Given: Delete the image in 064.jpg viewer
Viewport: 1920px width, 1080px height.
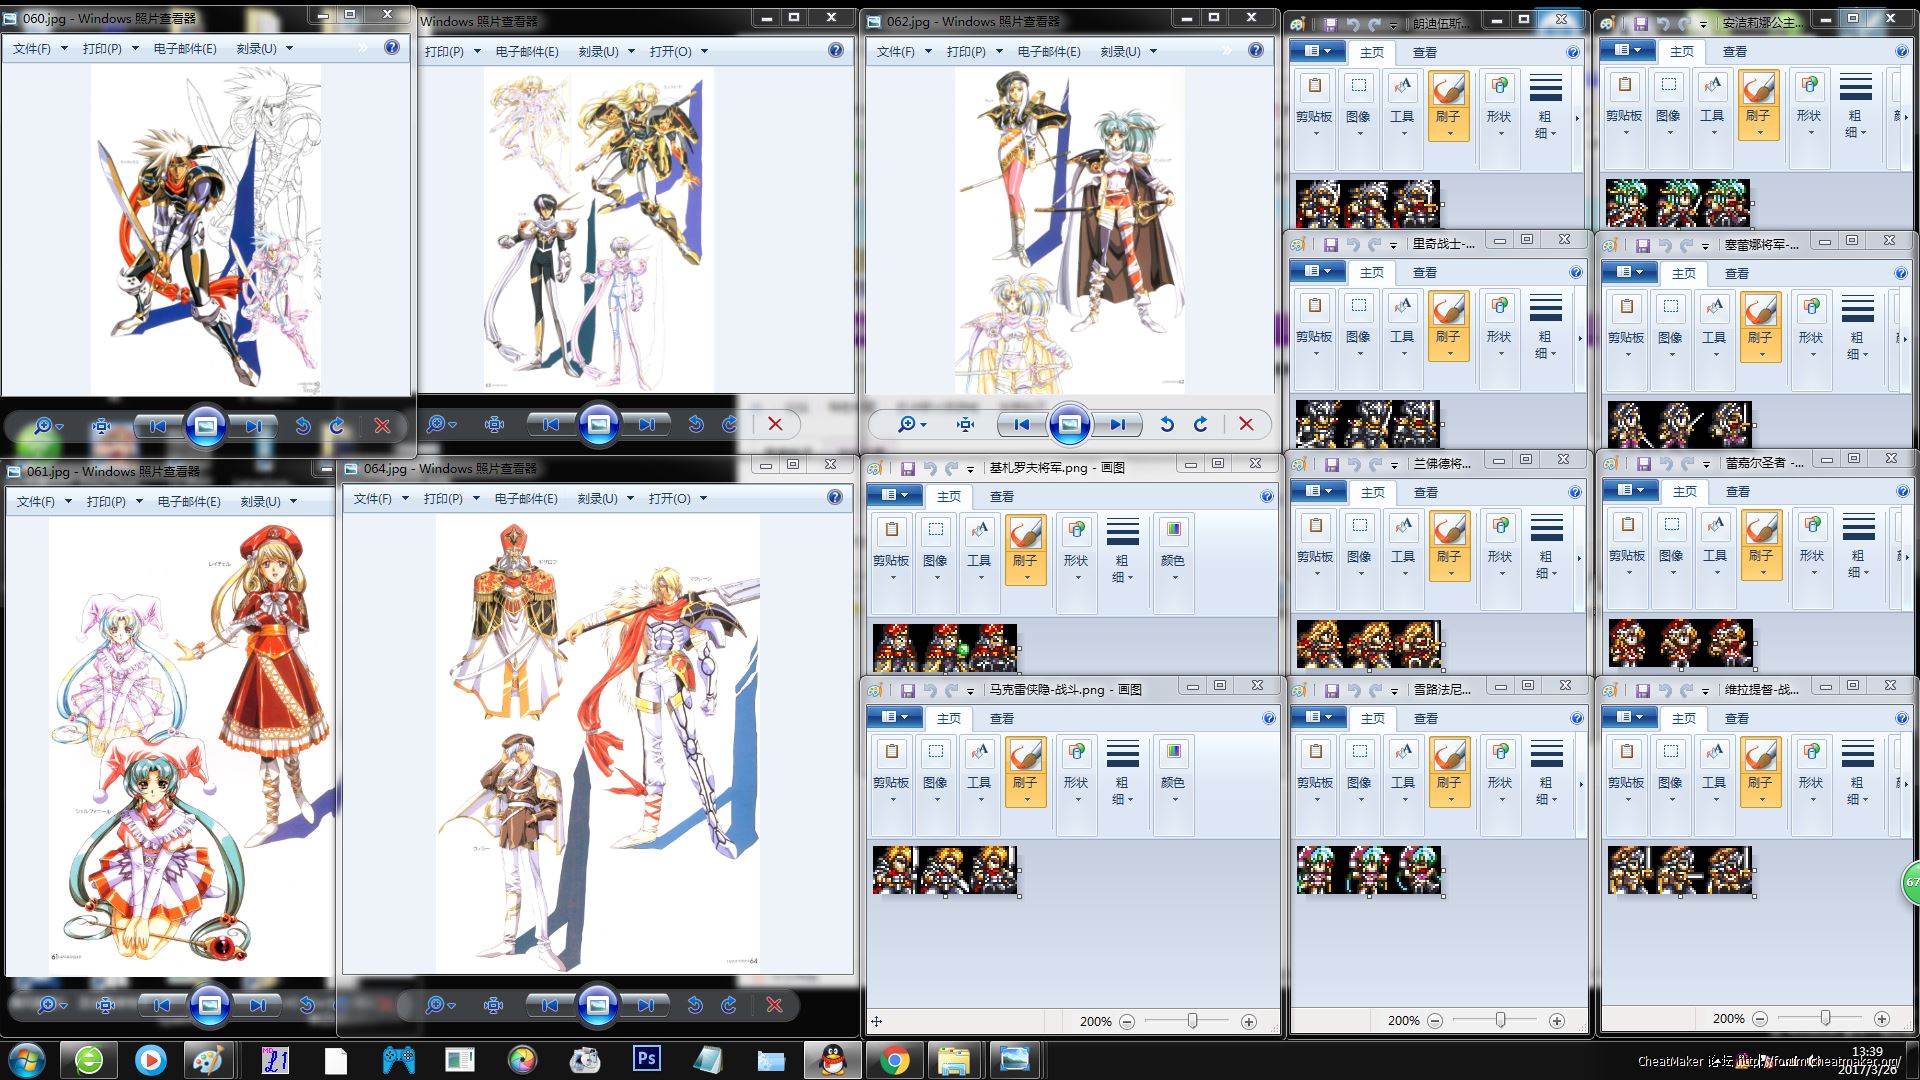Looking at the screenshot, I should pos(774,1005).
